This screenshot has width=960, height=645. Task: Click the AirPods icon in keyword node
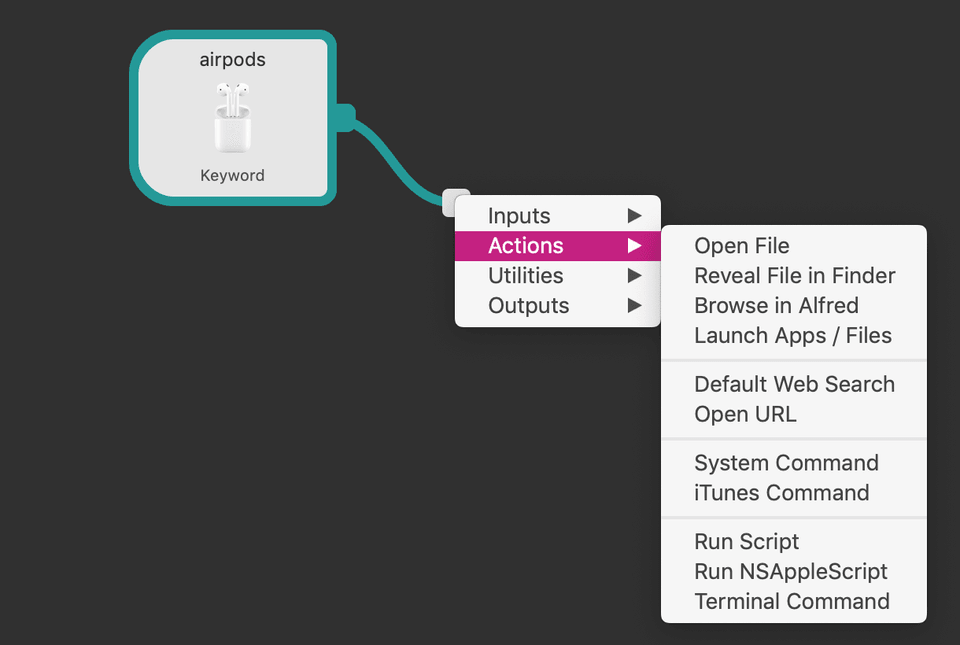click(232, 118)
